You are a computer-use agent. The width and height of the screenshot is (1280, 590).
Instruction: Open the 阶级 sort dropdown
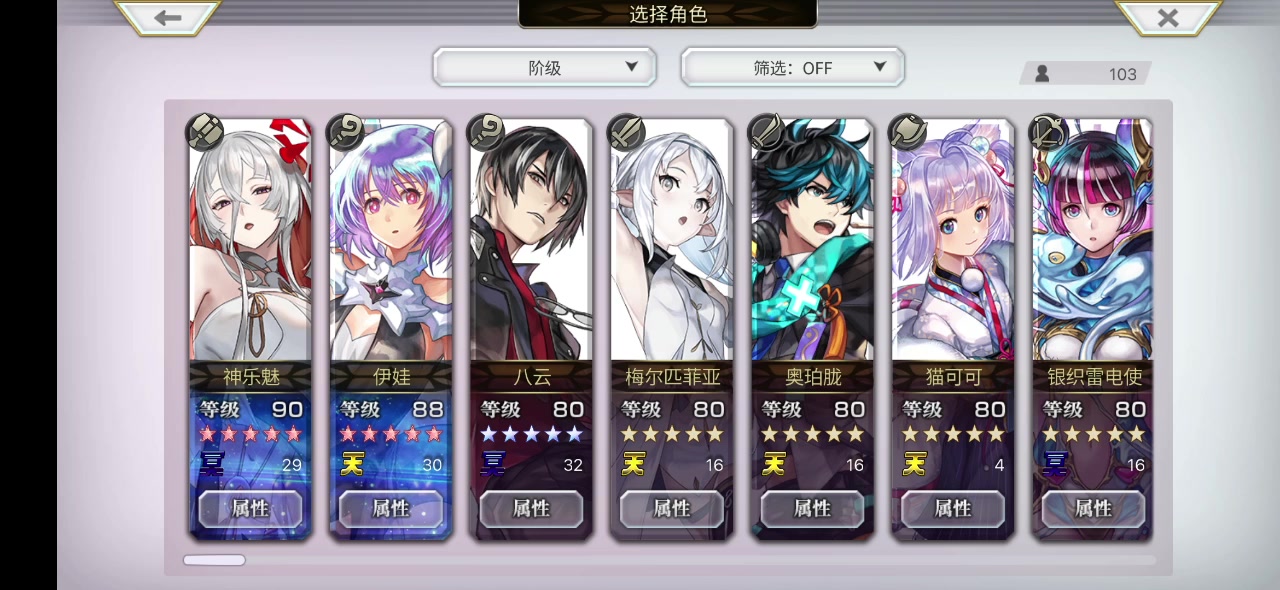click(x=544, y=67)
